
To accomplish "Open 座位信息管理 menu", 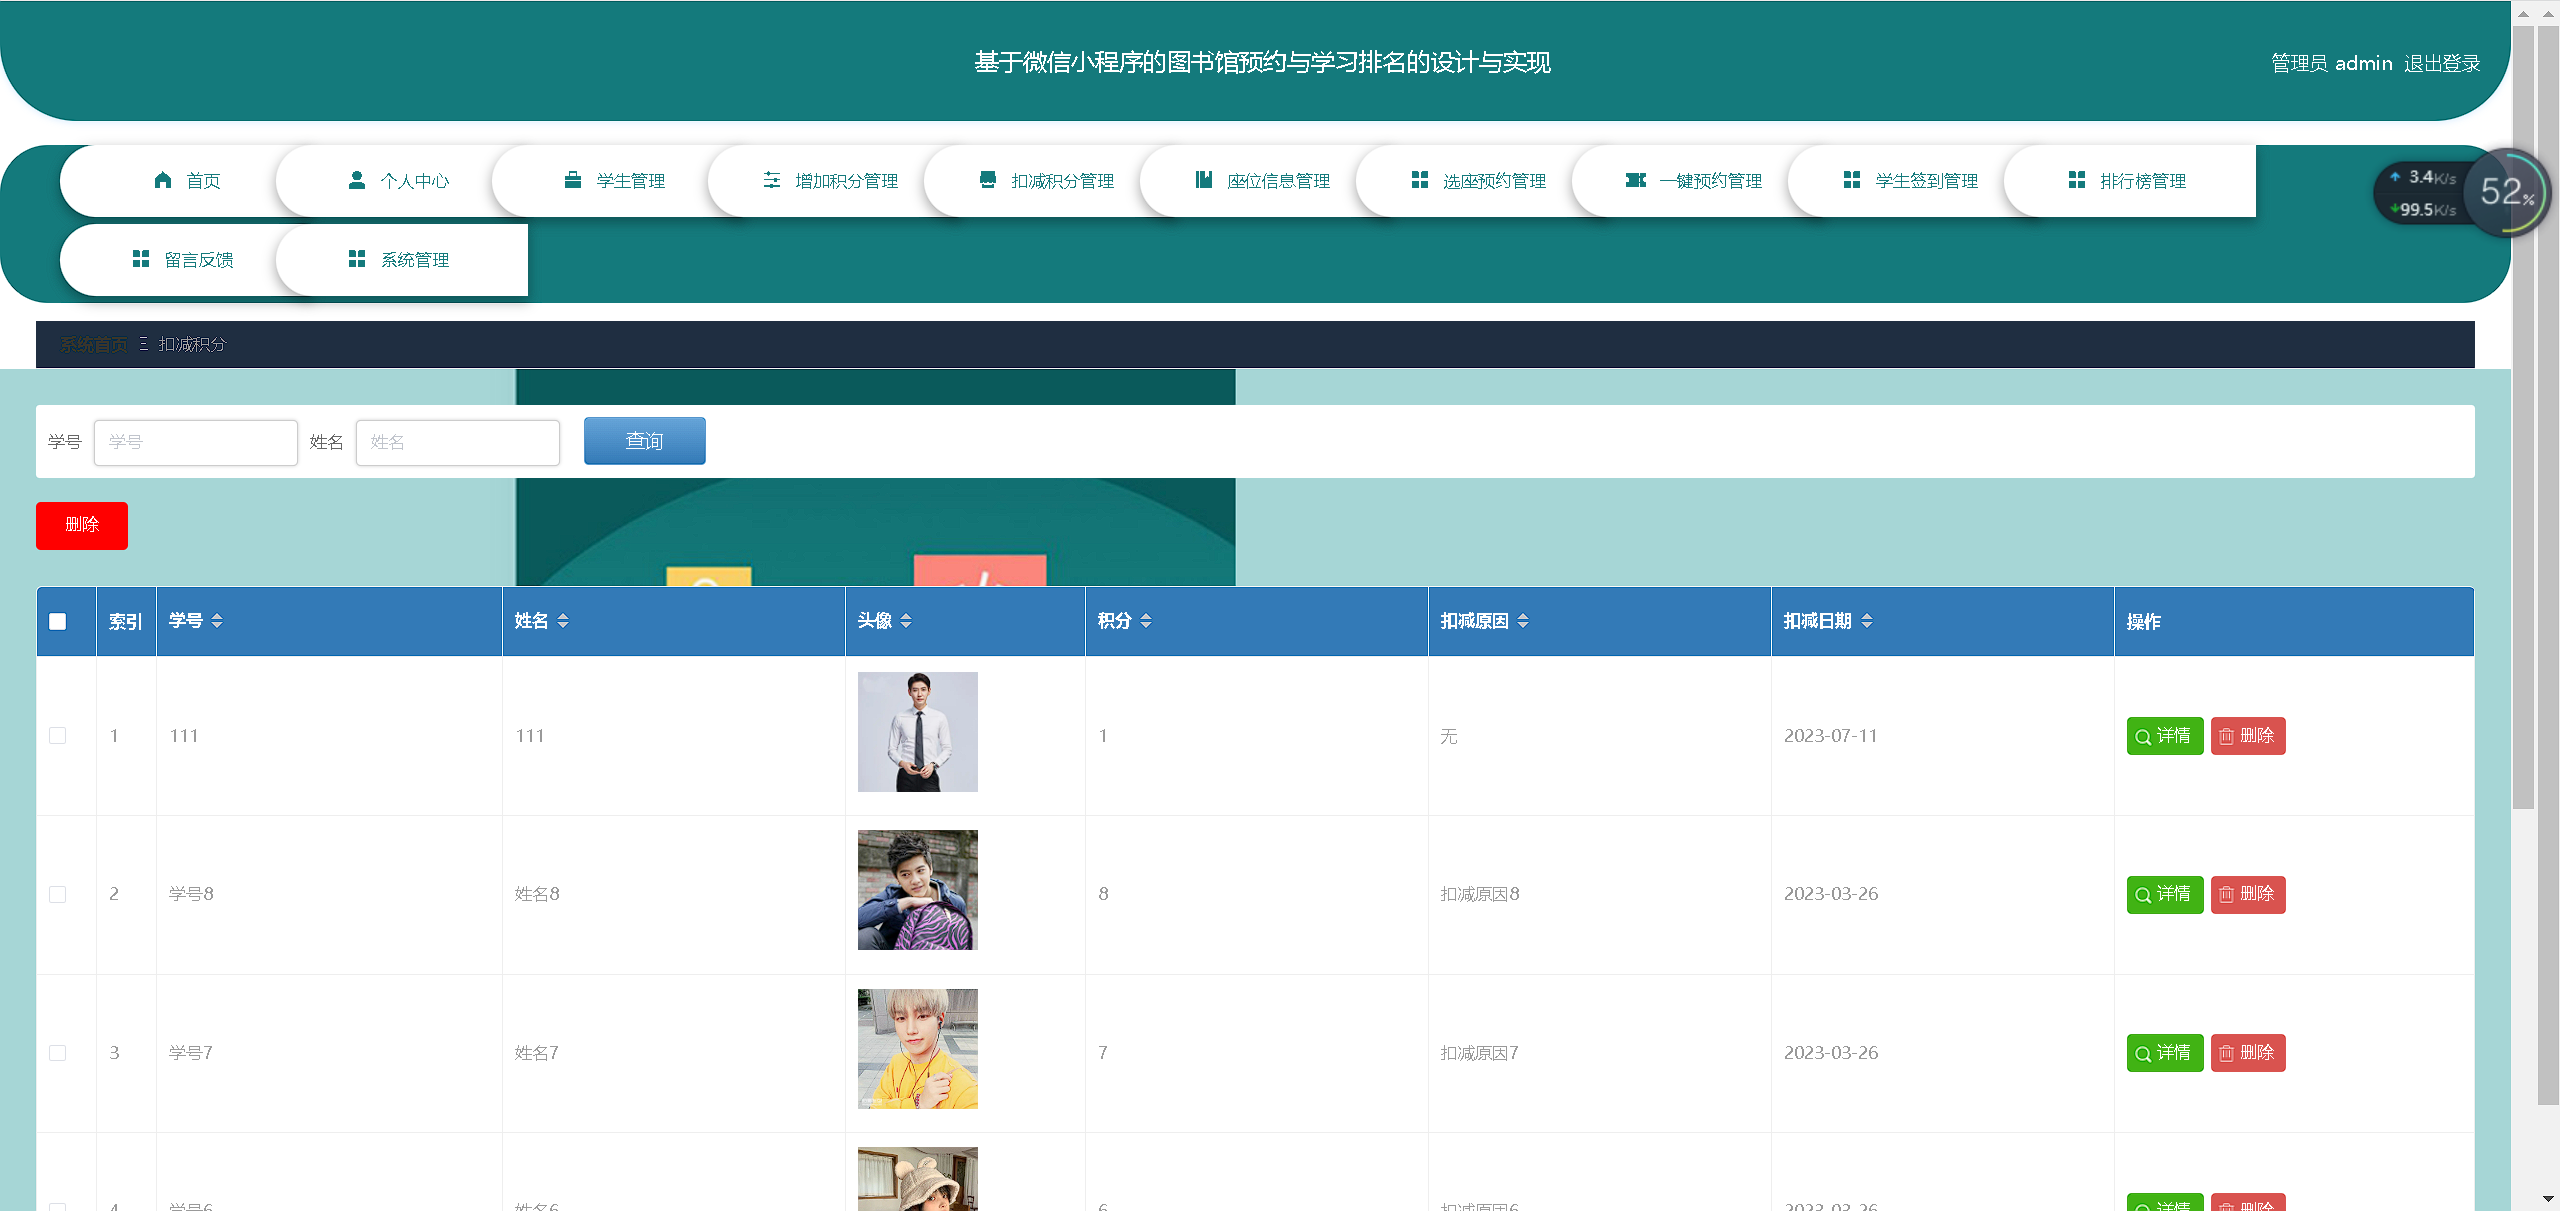I will [x=1264, y=181].
